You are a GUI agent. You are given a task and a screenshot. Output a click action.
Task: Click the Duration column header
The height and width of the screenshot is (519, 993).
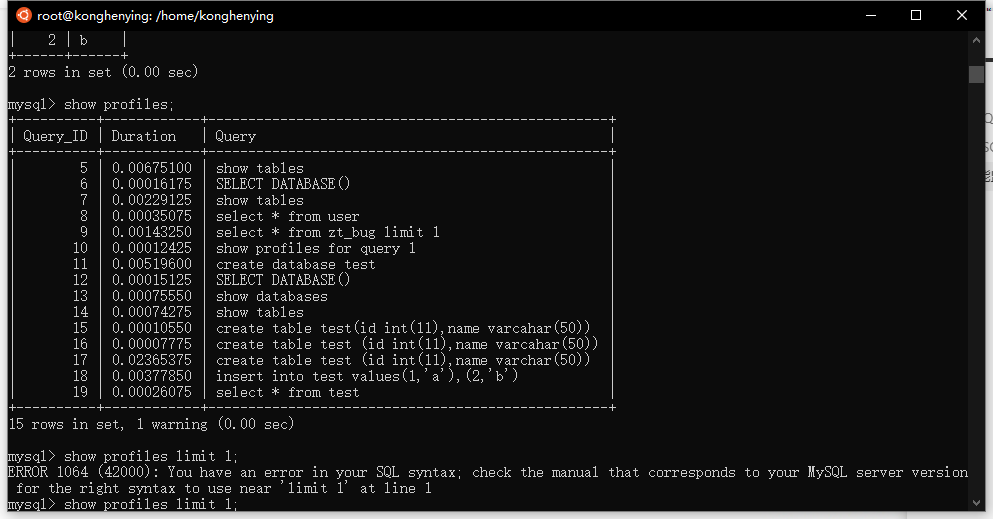pyautogui.click(x=143, y=136)
